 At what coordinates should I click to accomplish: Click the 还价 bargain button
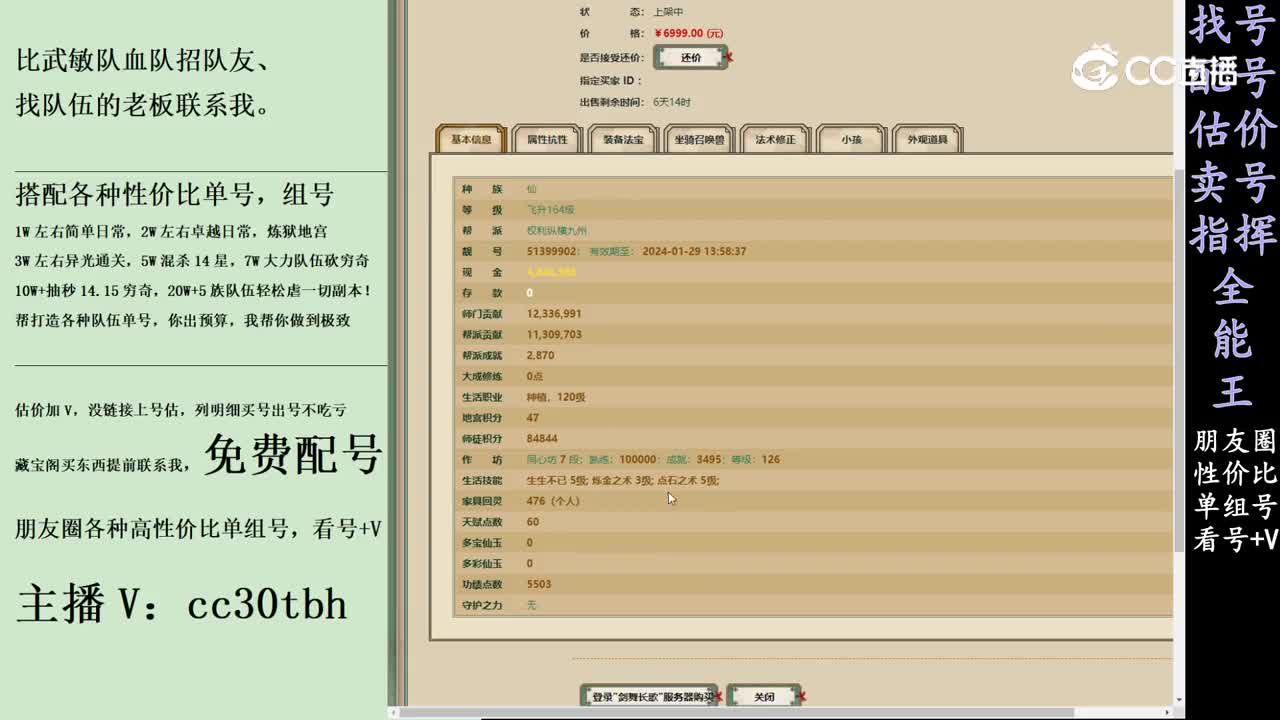(x=691, y=58)
